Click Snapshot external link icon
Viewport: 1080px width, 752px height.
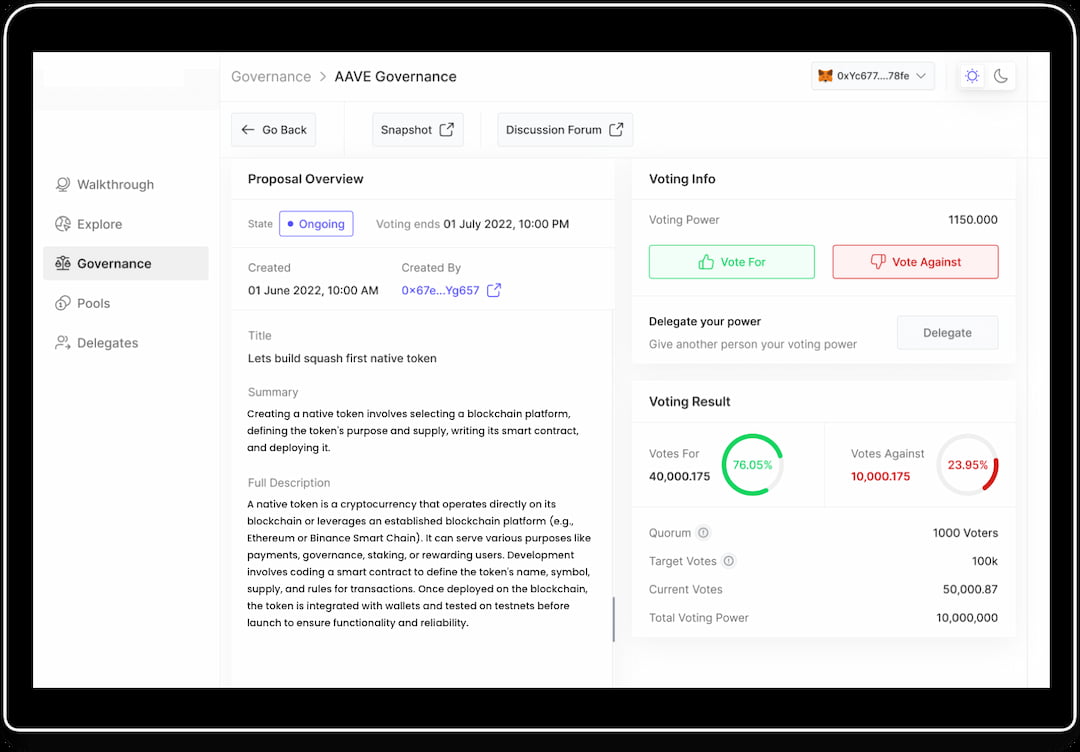(447, 129)
